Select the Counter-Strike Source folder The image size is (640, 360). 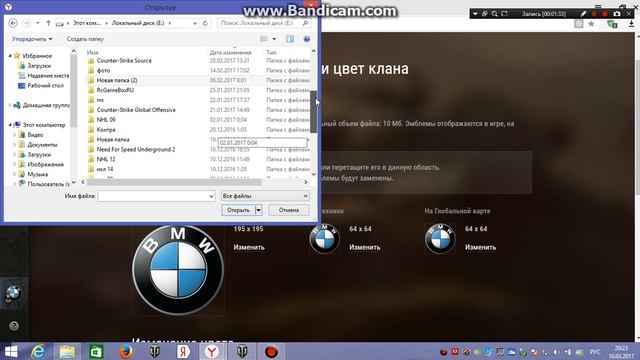pyautogui.click(x=124, y=60)
